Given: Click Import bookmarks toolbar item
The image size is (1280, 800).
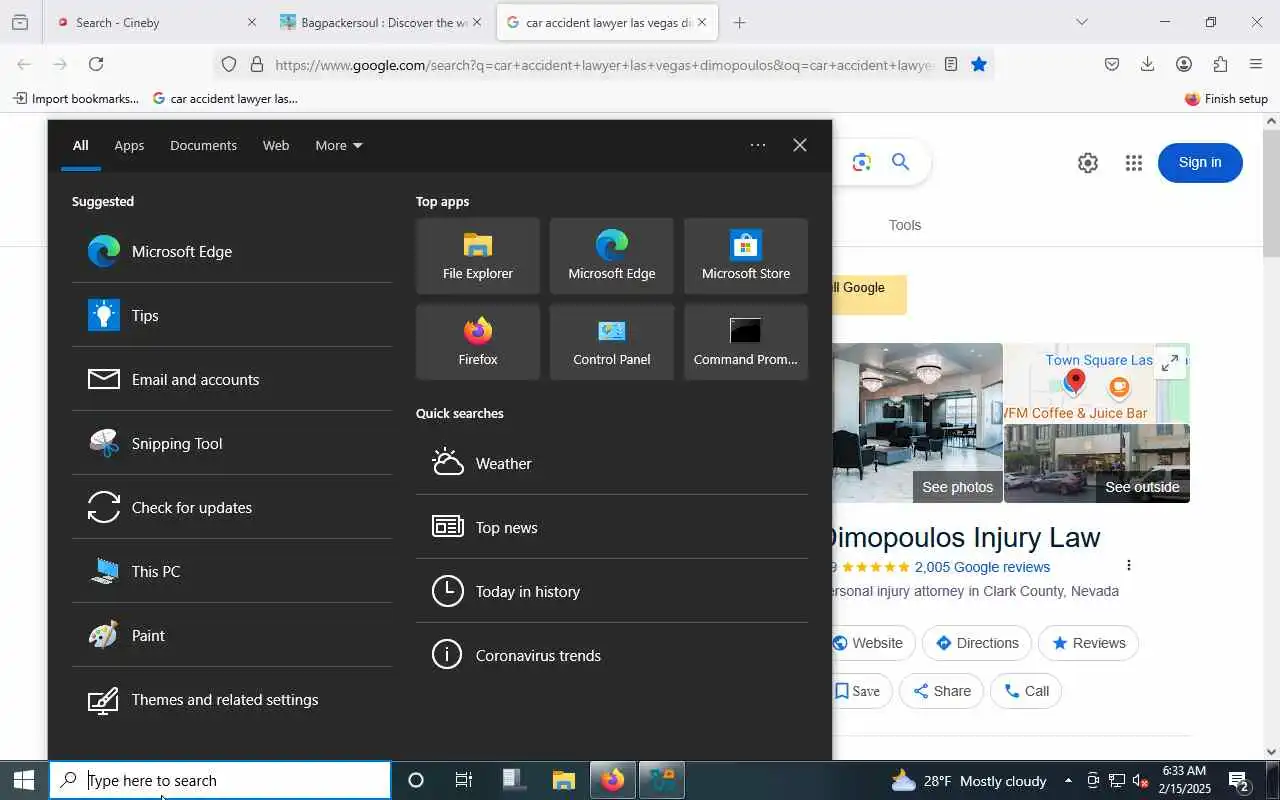Looking at the screenshot, I should [x=76, y=98].
